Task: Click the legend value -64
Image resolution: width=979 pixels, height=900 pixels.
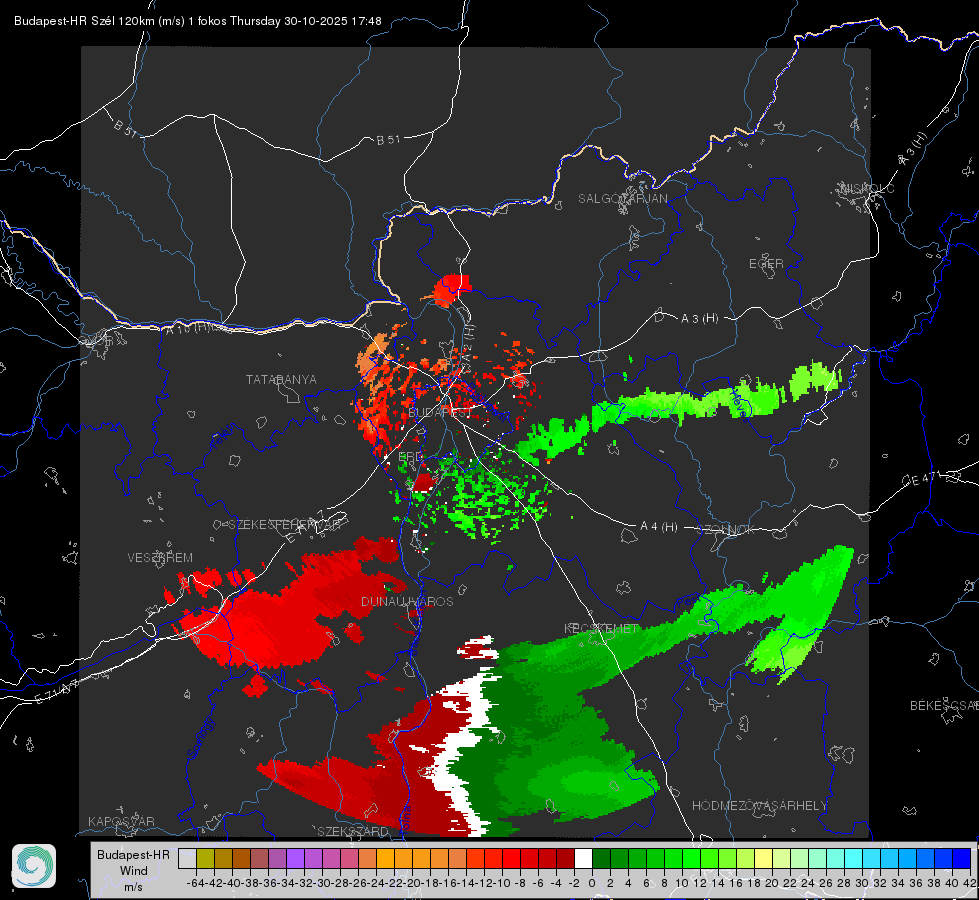Action: [195, 883]
